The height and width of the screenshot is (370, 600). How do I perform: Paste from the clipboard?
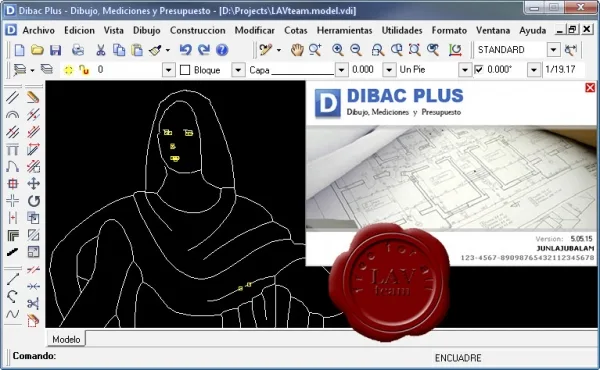[x=137, y=50]
